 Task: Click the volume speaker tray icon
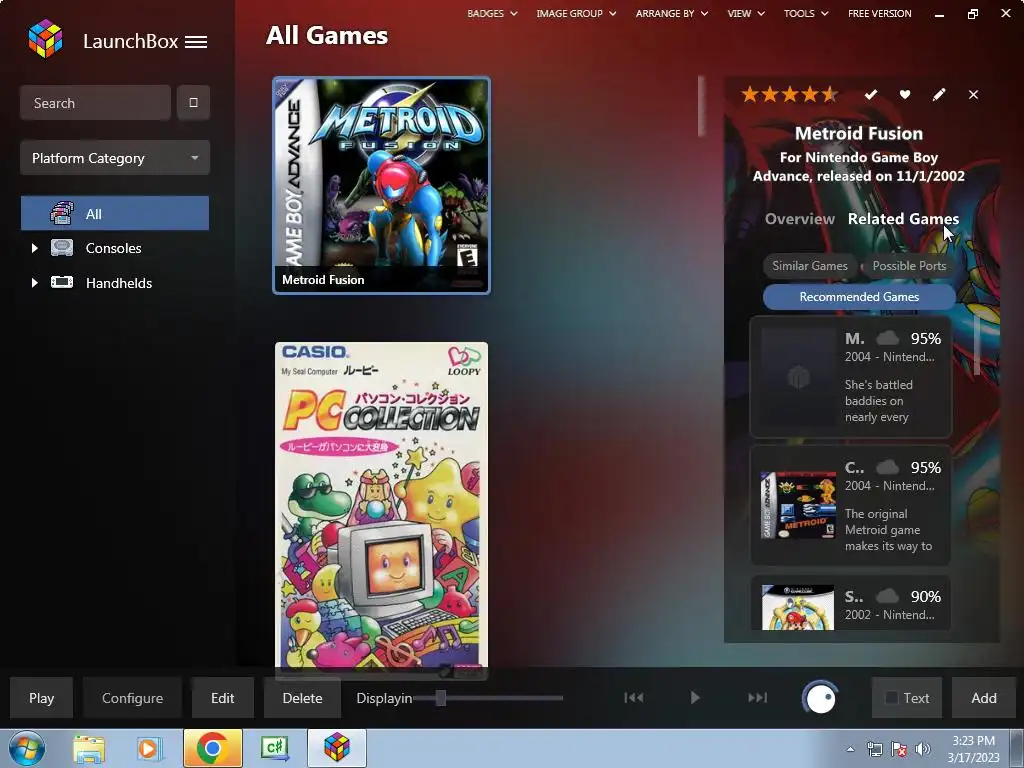click(x=923, y=749)
